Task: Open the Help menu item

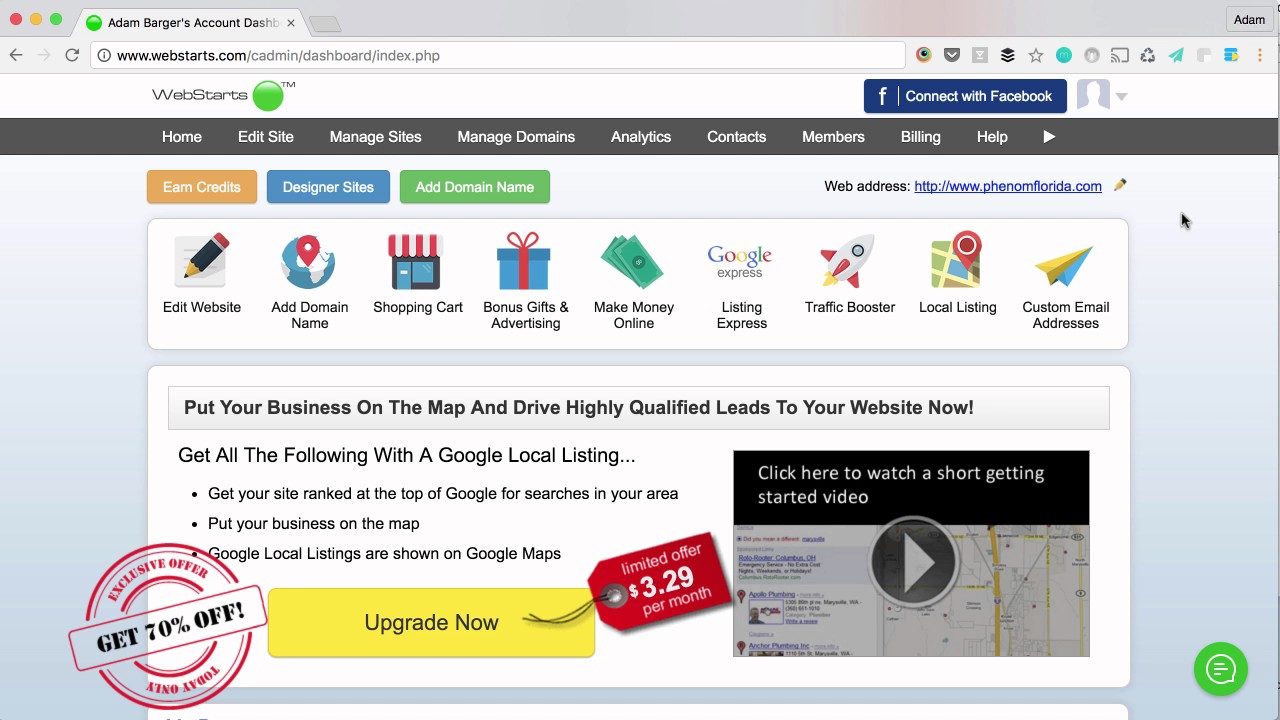Action: 992,137
